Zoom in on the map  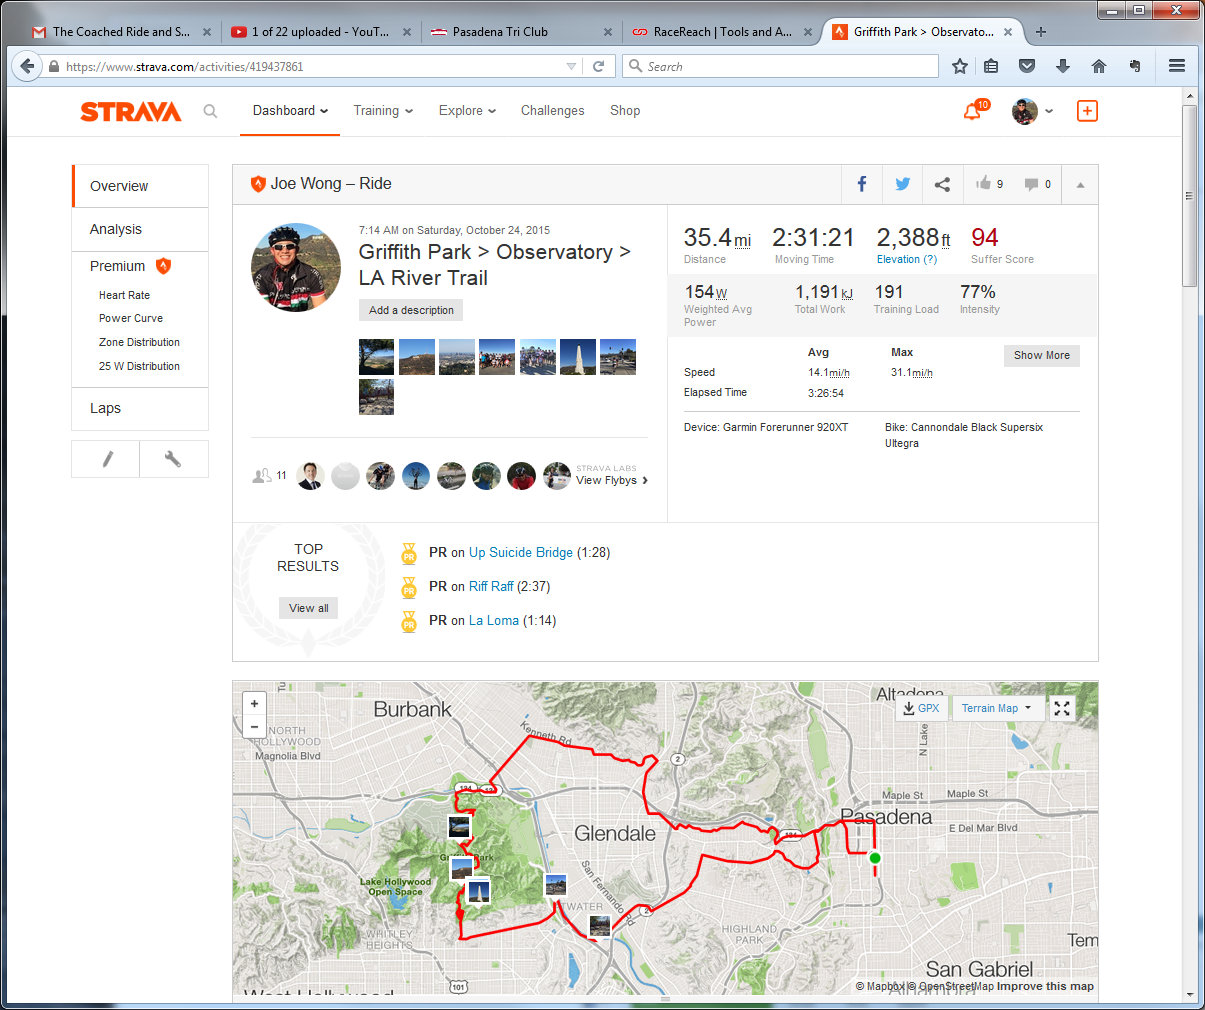pos(254,704)
